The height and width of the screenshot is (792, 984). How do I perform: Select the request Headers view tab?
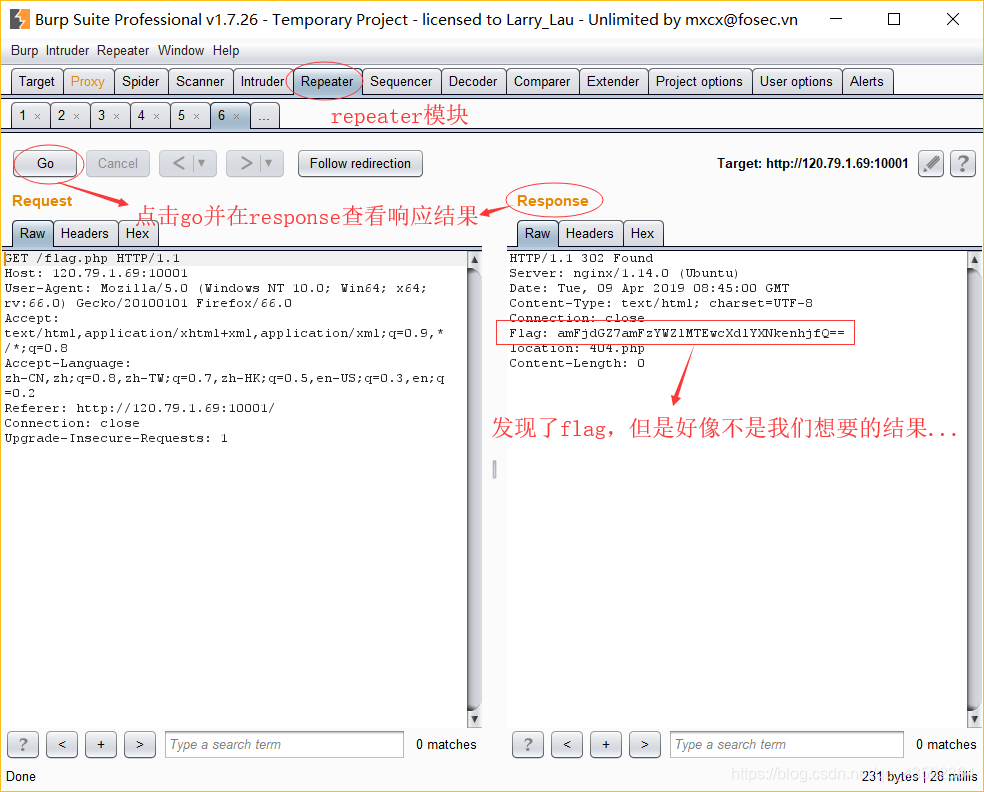[85, 234]
